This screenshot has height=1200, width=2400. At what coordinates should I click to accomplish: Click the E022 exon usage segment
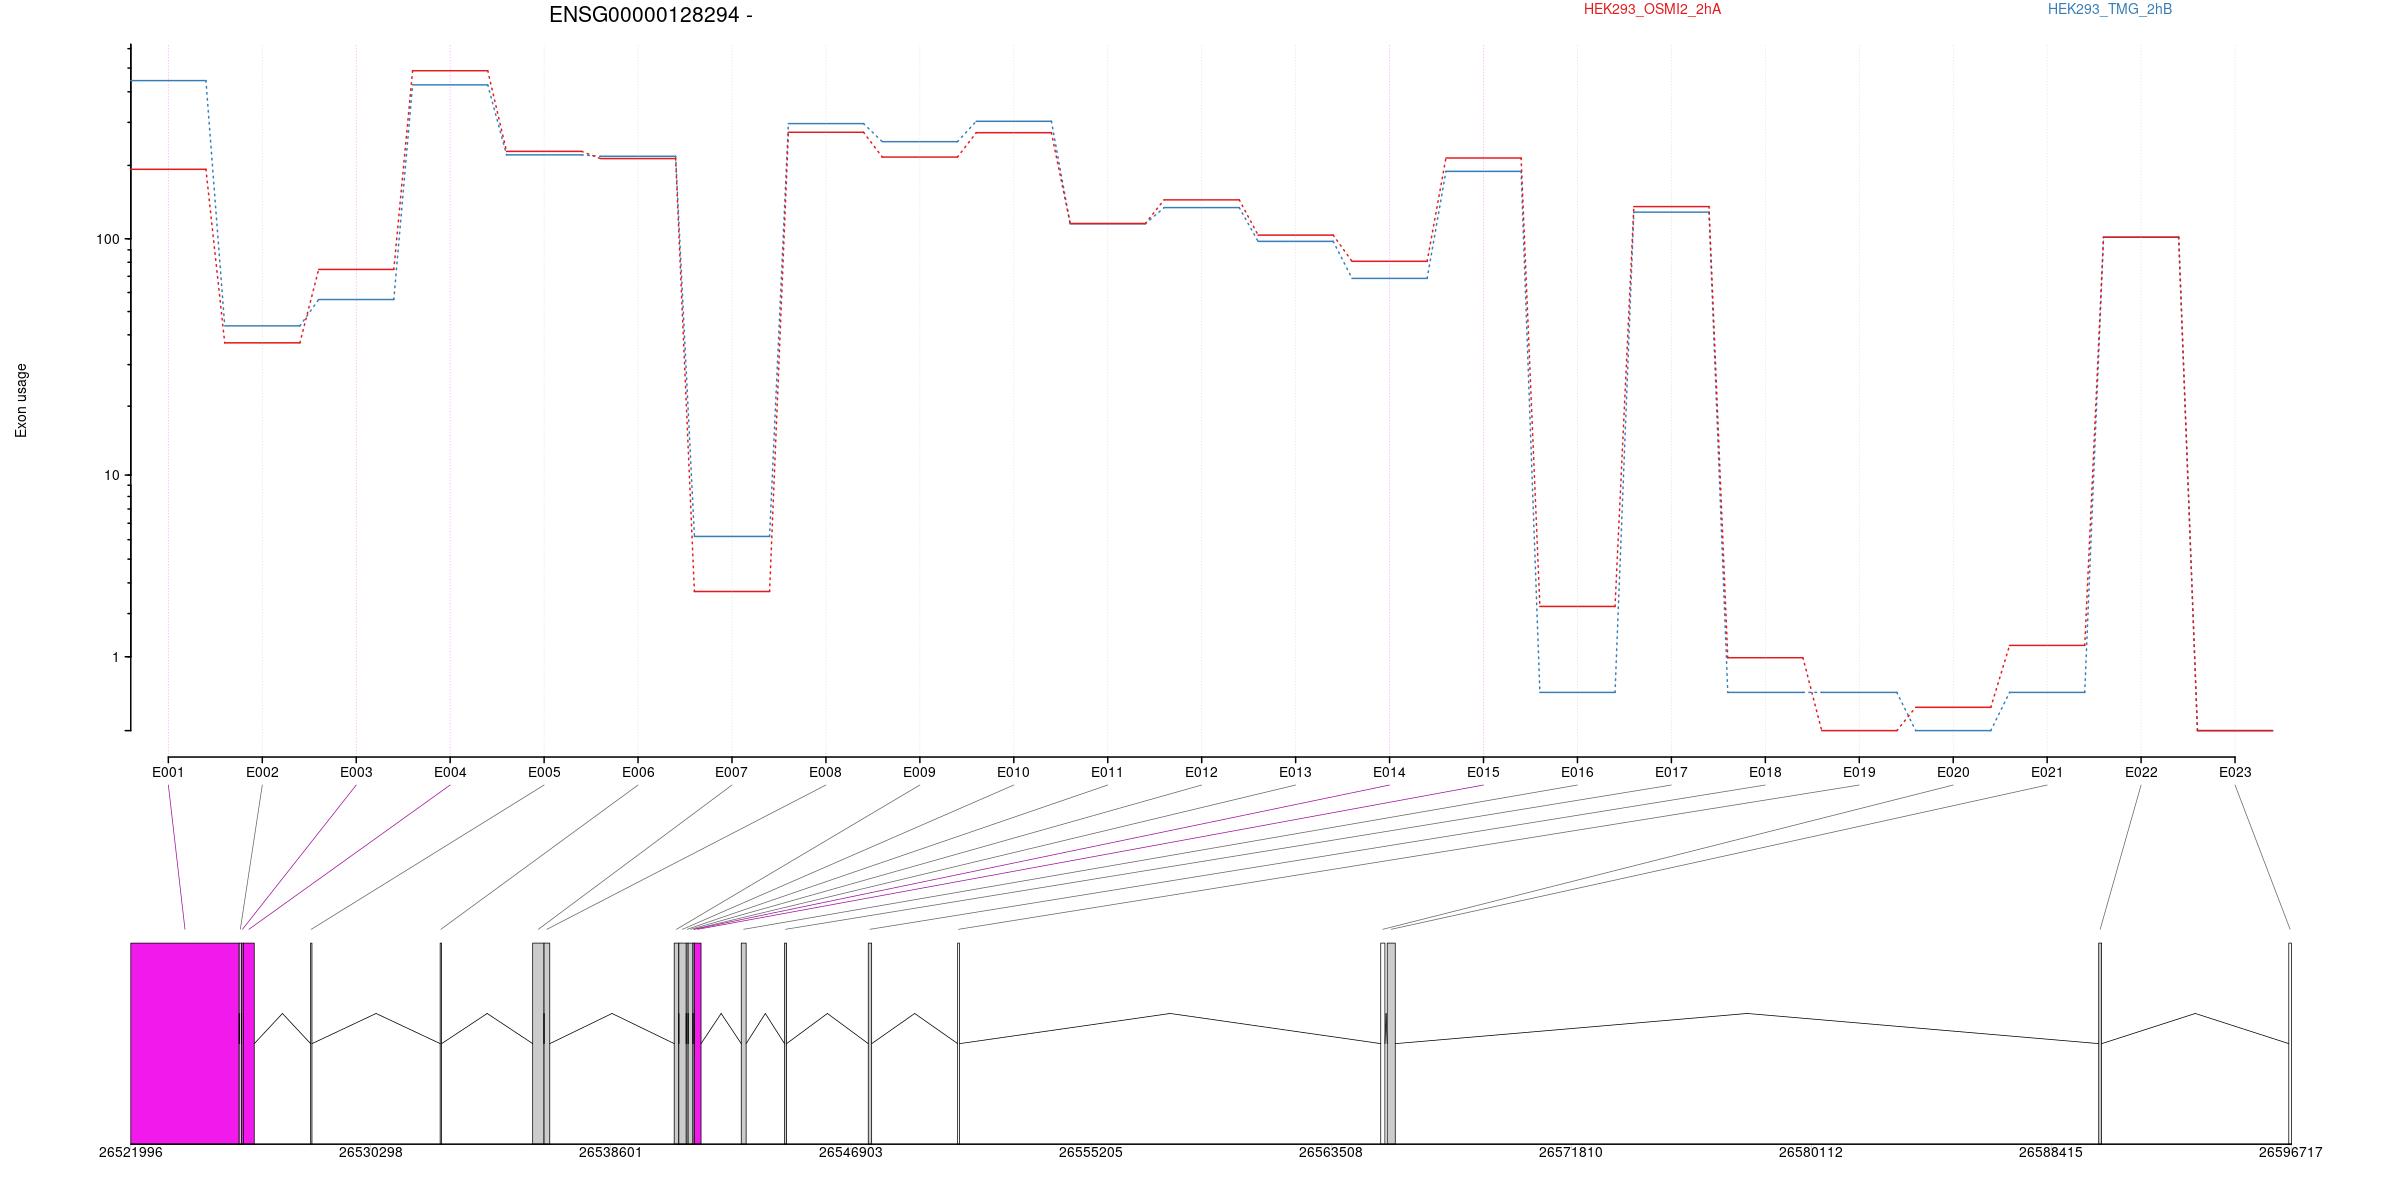pyautogui.click(x=2141, y=237)
